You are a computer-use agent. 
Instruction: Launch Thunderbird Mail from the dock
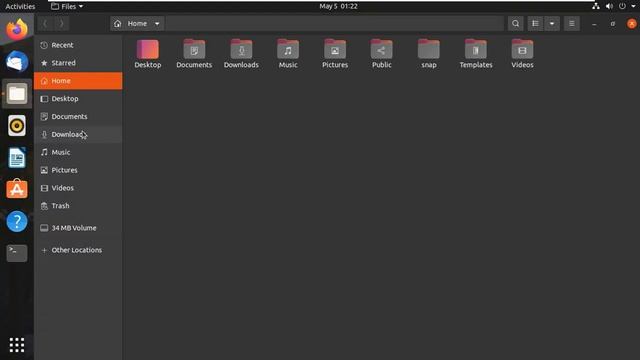tap(17, 62)
